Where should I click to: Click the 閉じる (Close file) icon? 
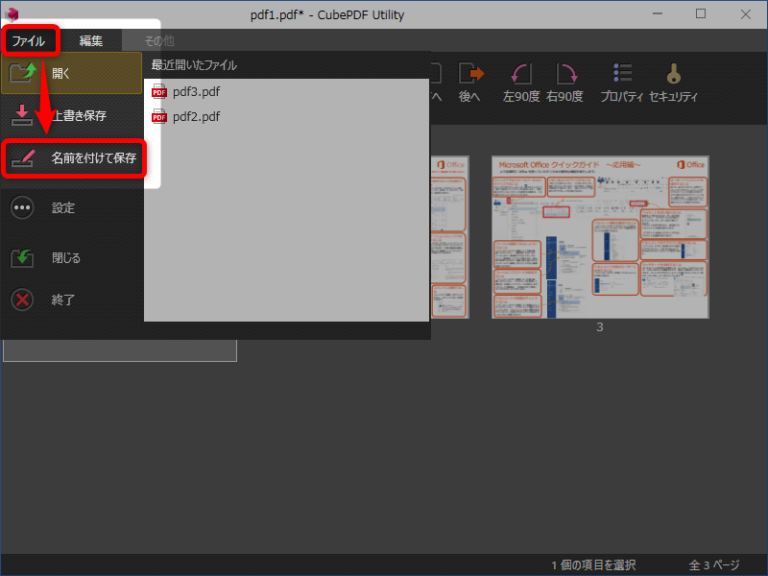pos(22,258)
